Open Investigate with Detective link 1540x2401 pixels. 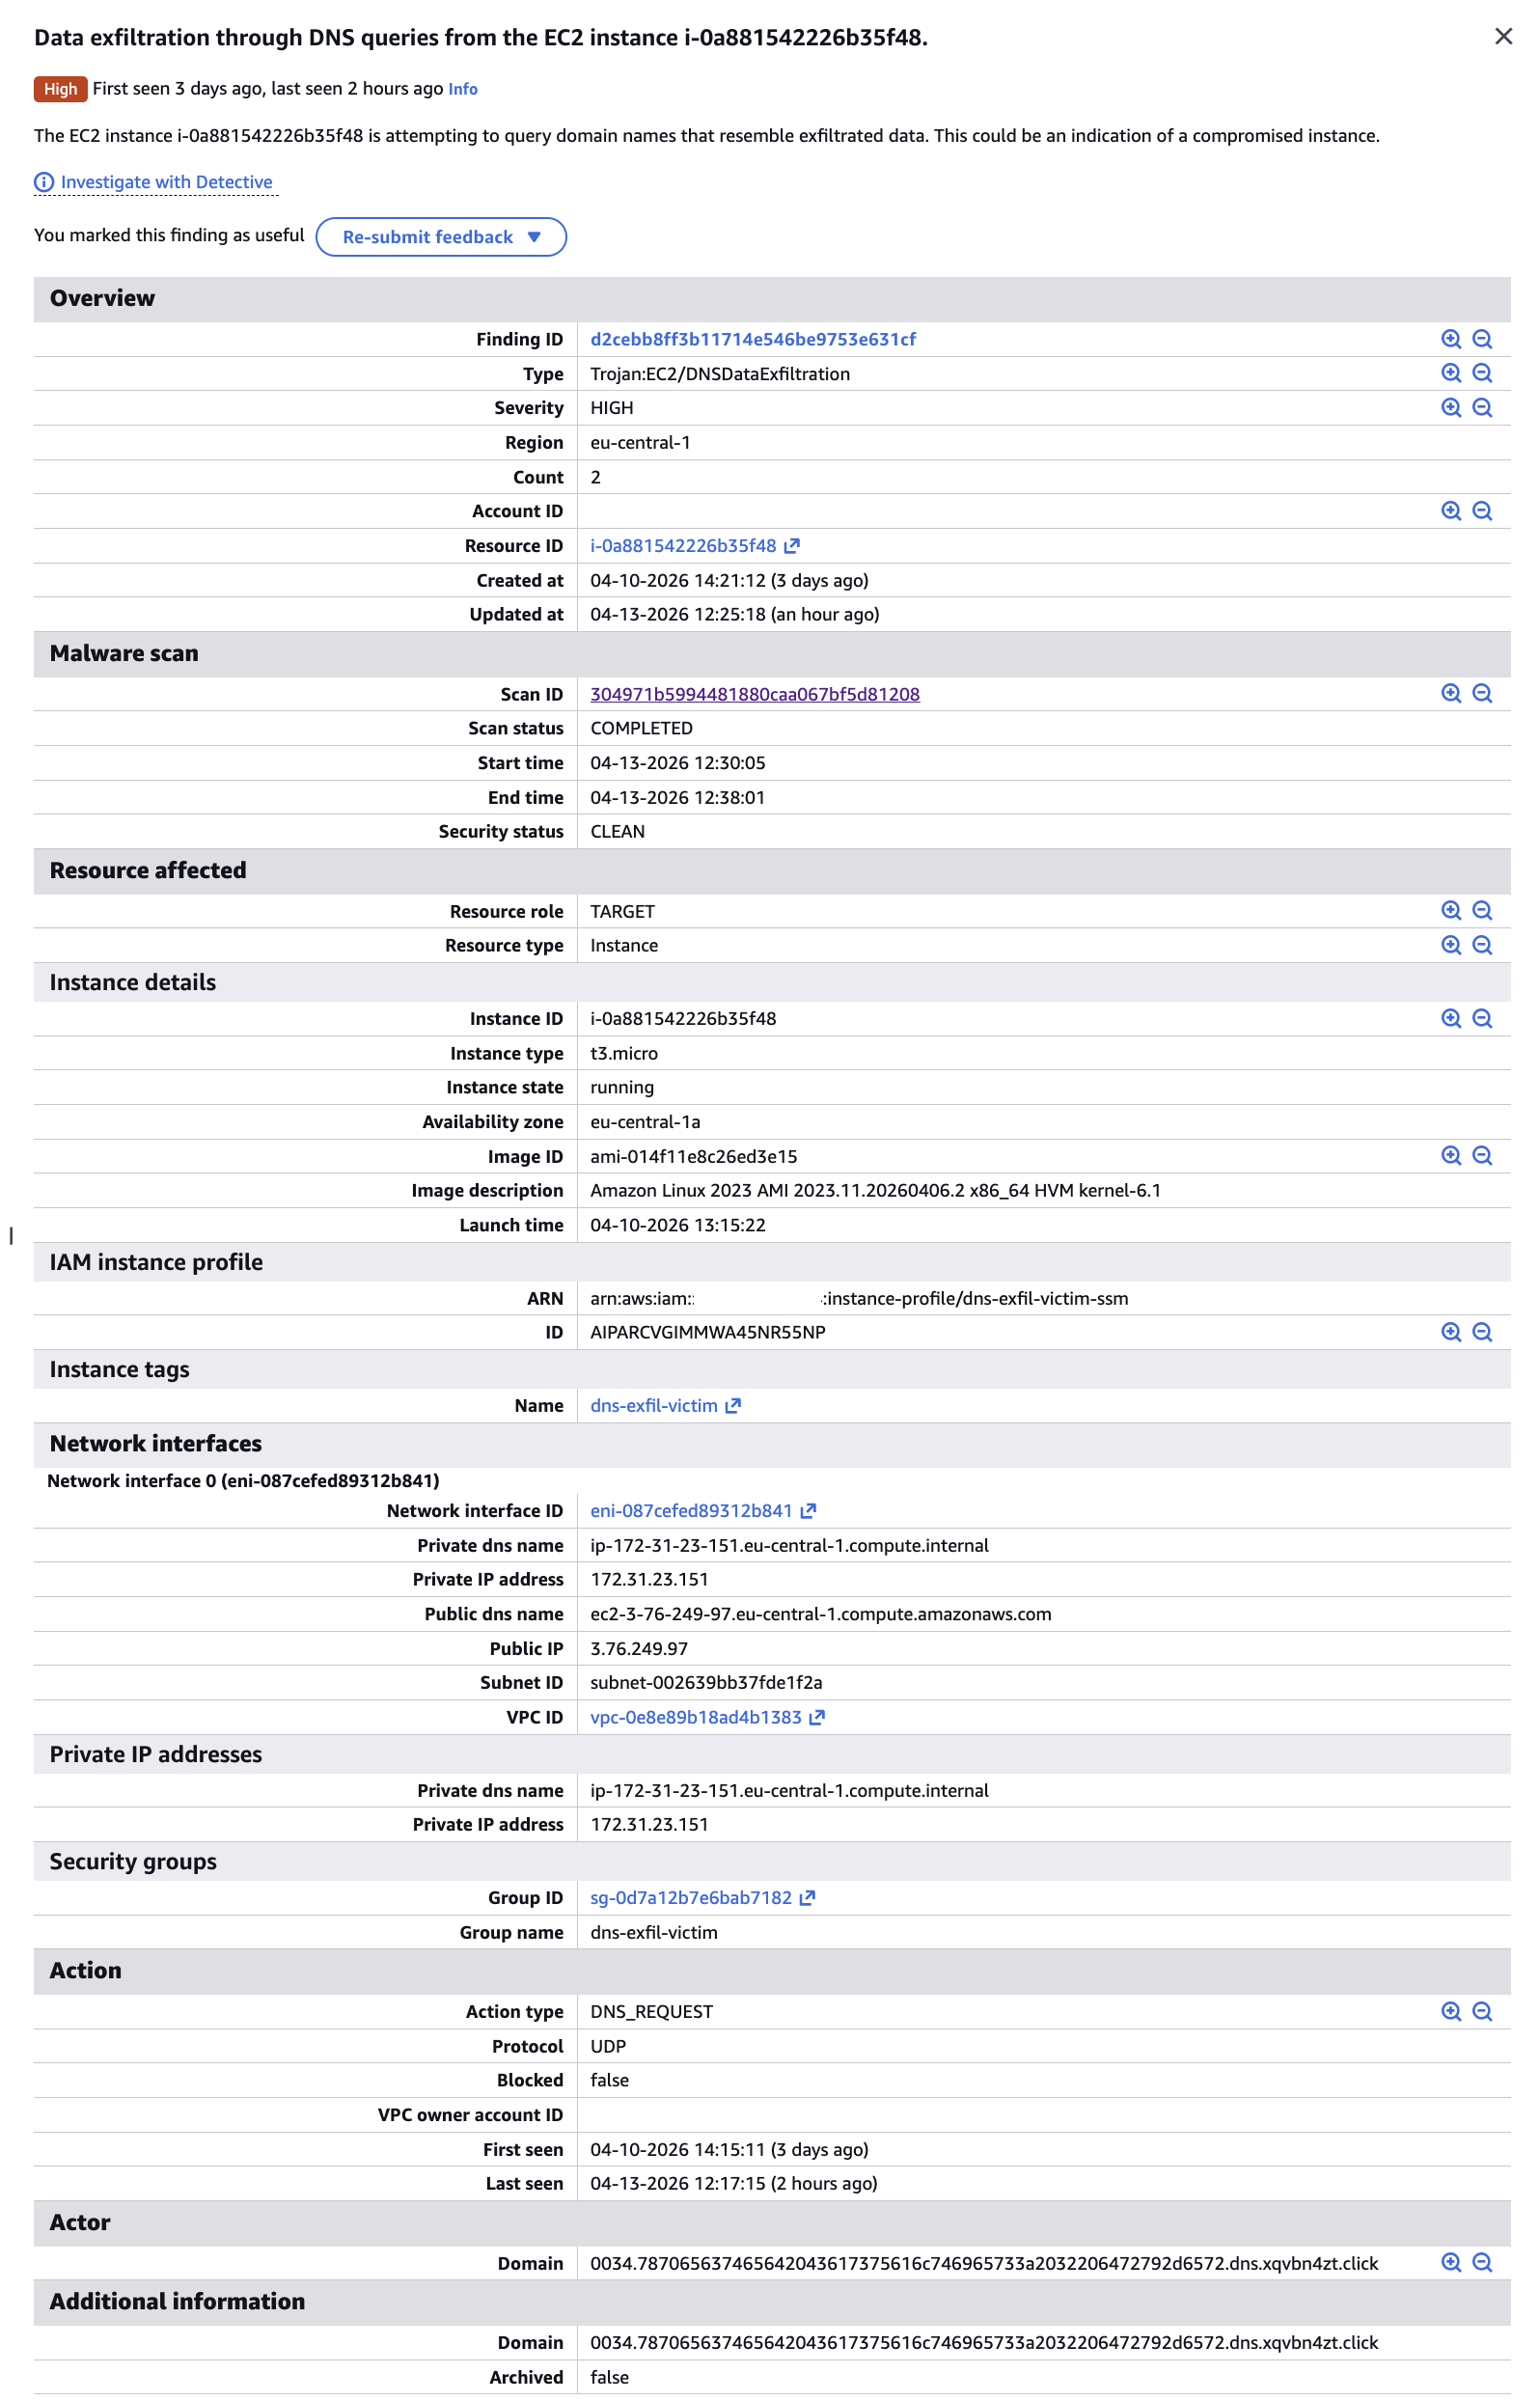[x=166, y=182]
